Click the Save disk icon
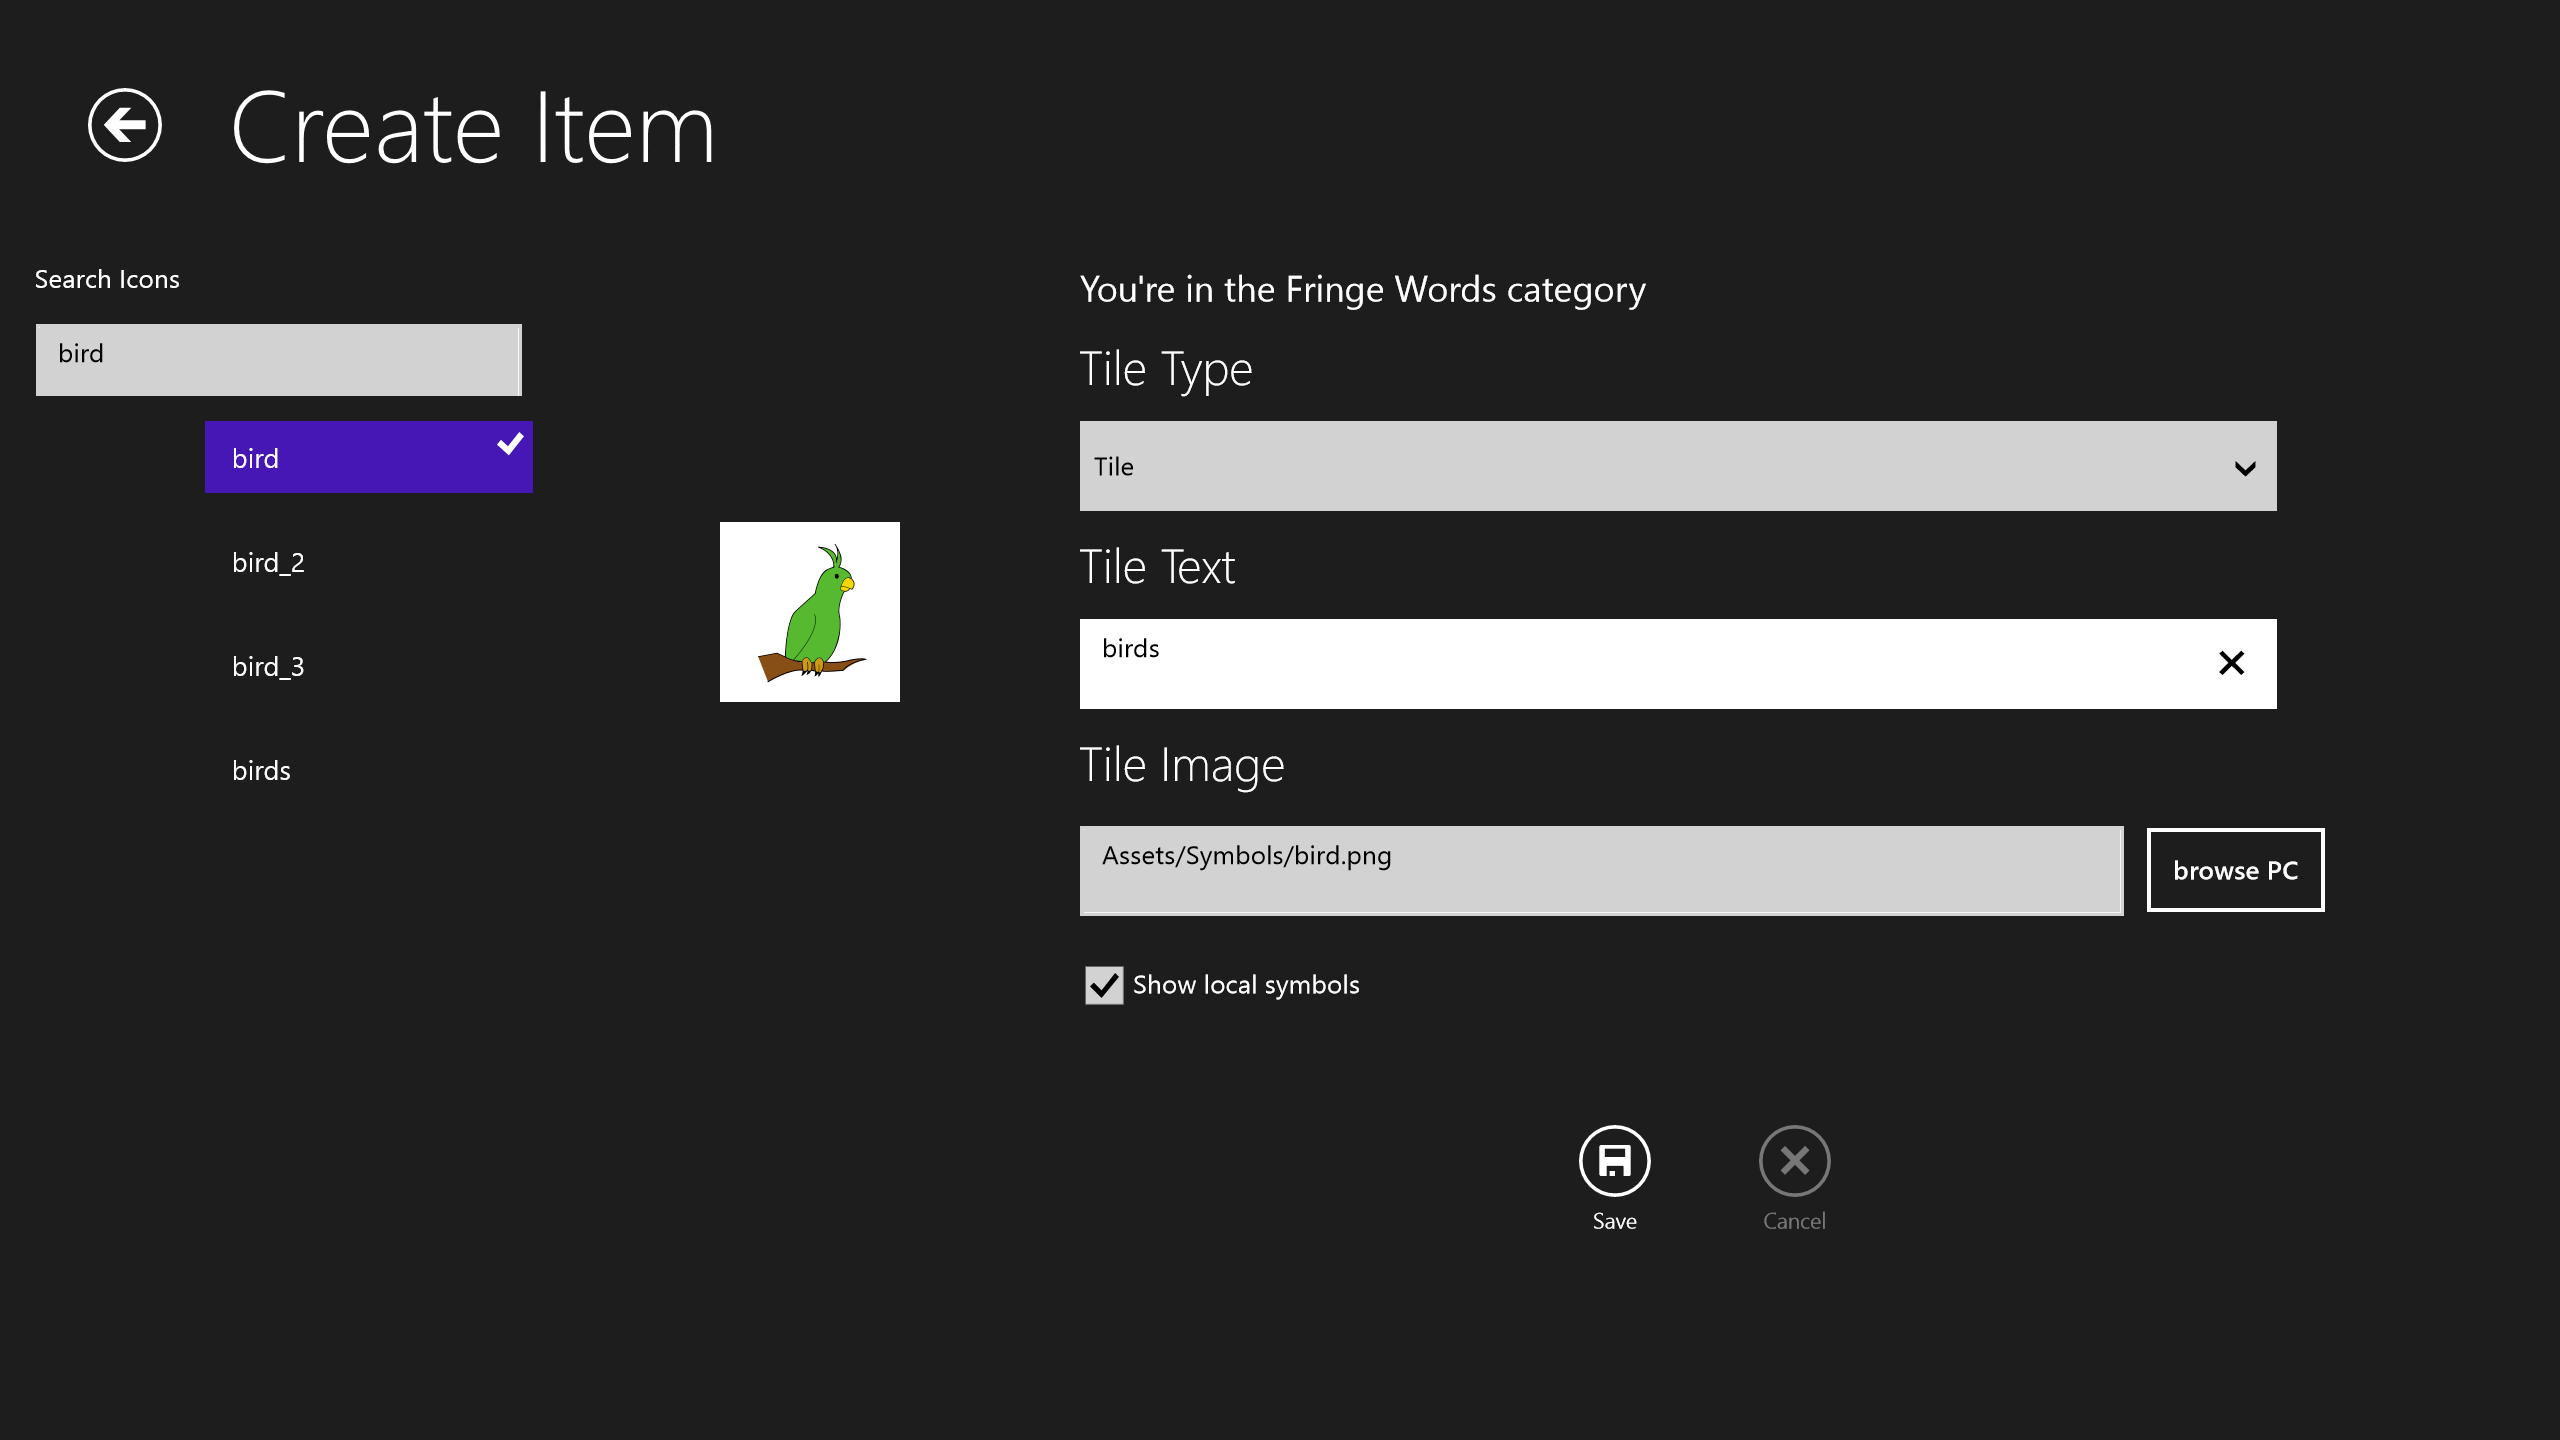The image size is (2560, 1440). pyautogui.click(x=1614, y=1160)
